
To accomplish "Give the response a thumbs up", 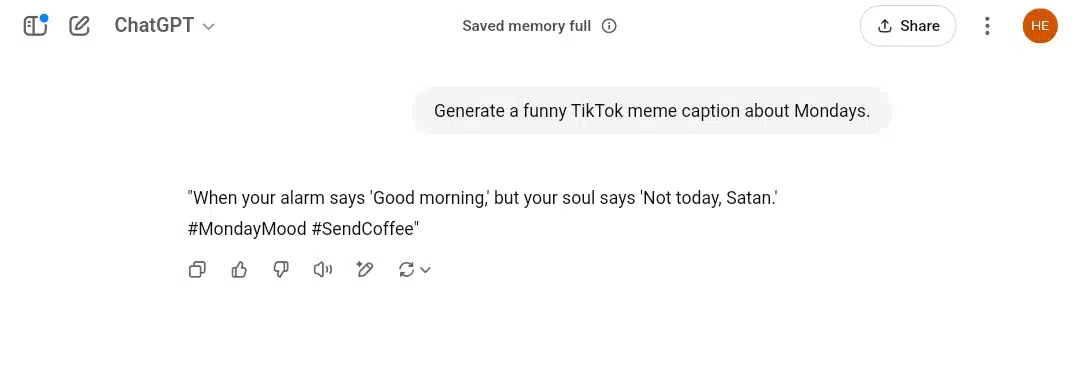I will (239, 269).
